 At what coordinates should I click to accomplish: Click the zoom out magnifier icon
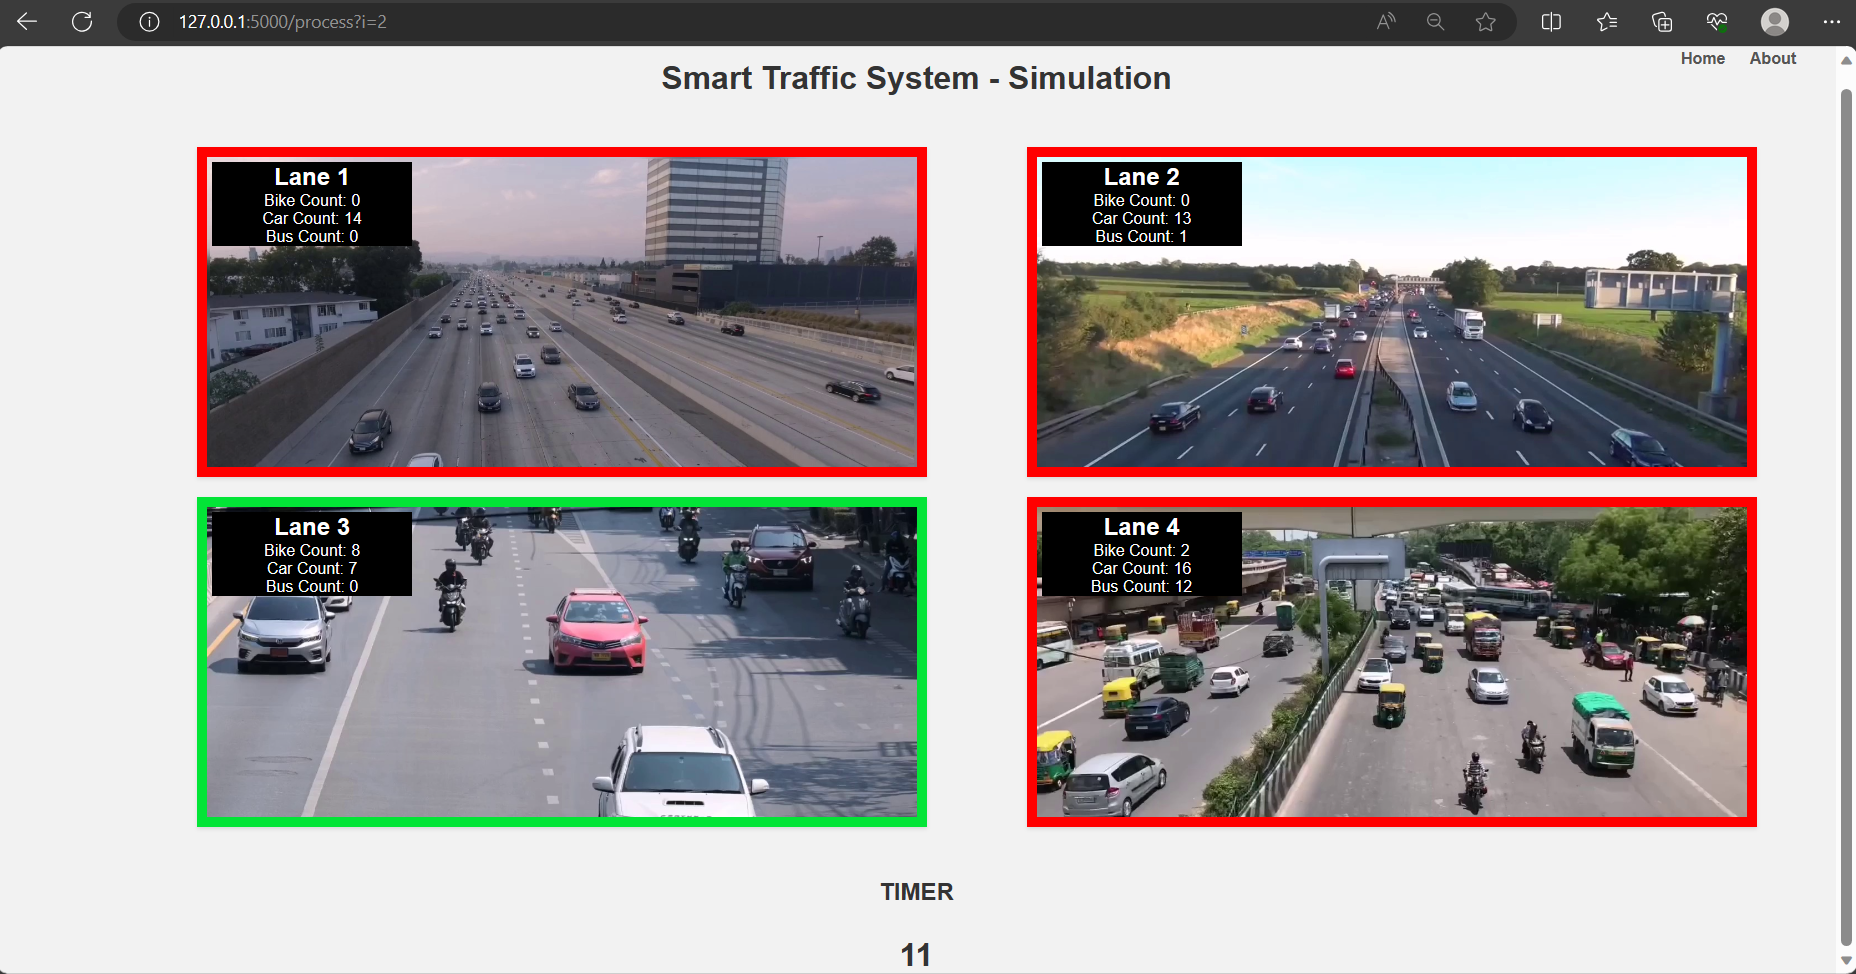click(x=1435, y=22)
